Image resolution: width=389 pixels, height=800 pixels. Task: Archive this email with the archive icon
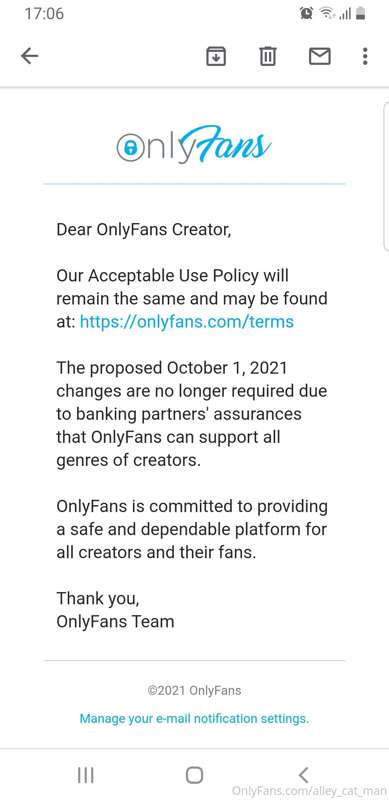pyautogui.click(x=216, y=56)
